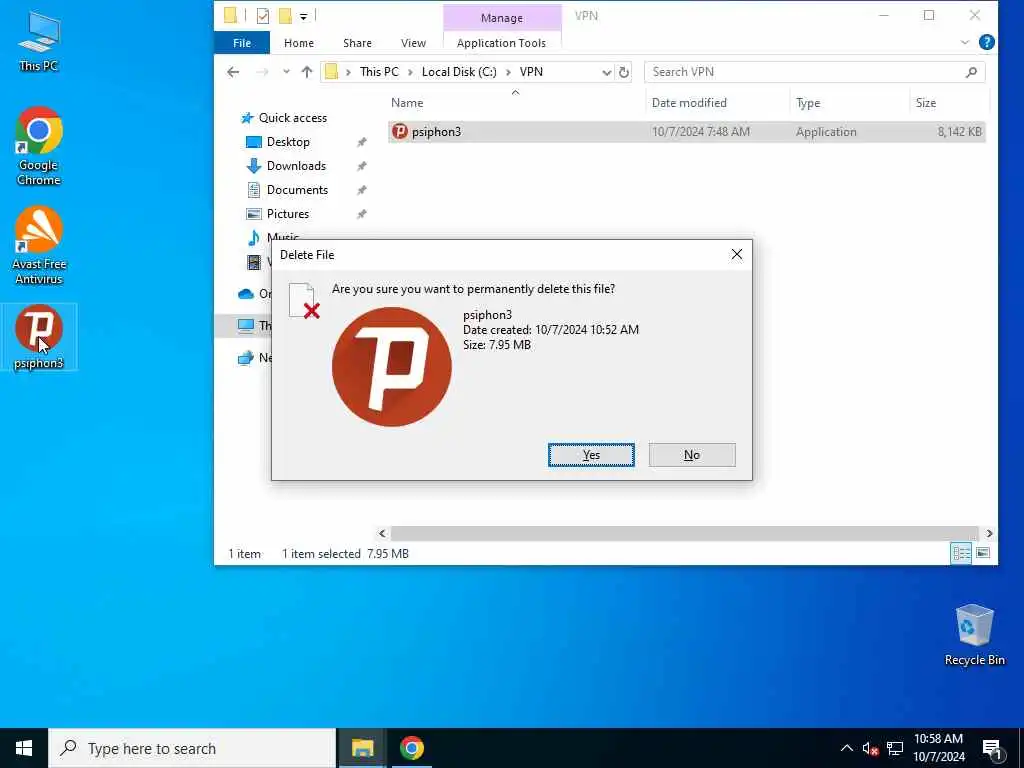Open the recent locations dropdown arrow
This screenshot has width=1024, height=768.
pos(286,72)
